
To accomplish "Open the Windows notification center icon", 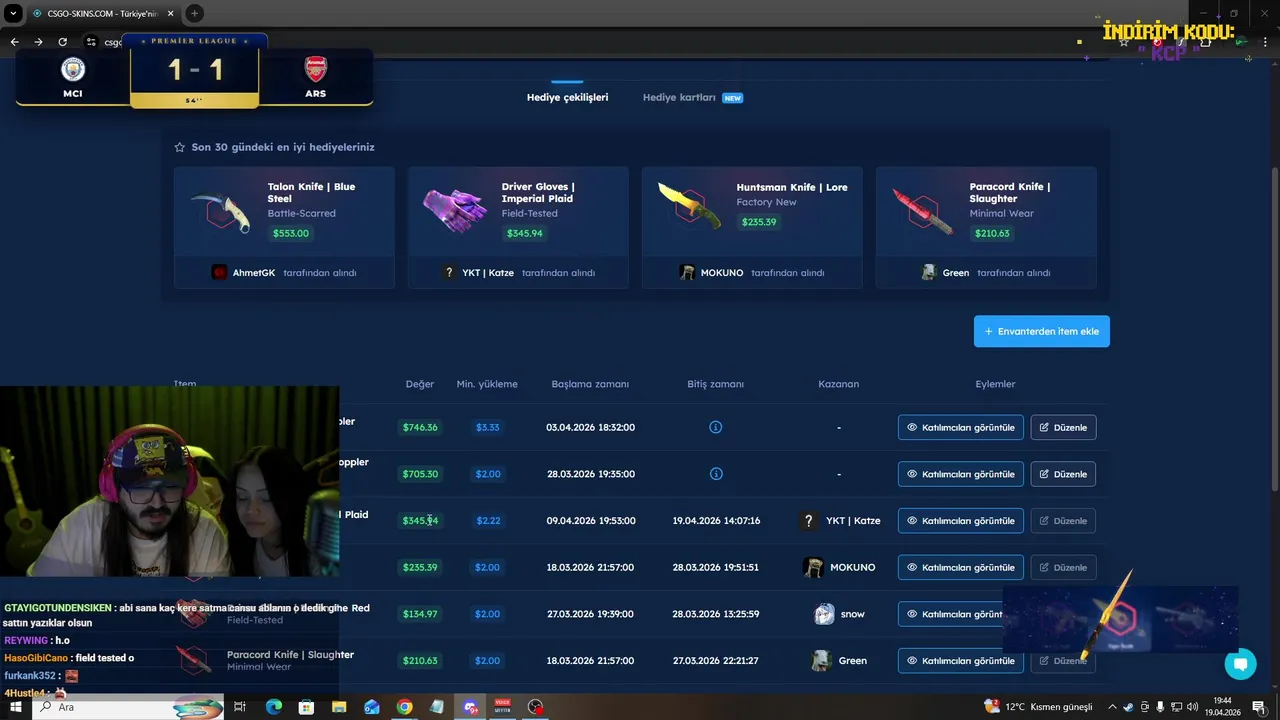I will (1259, 707).
